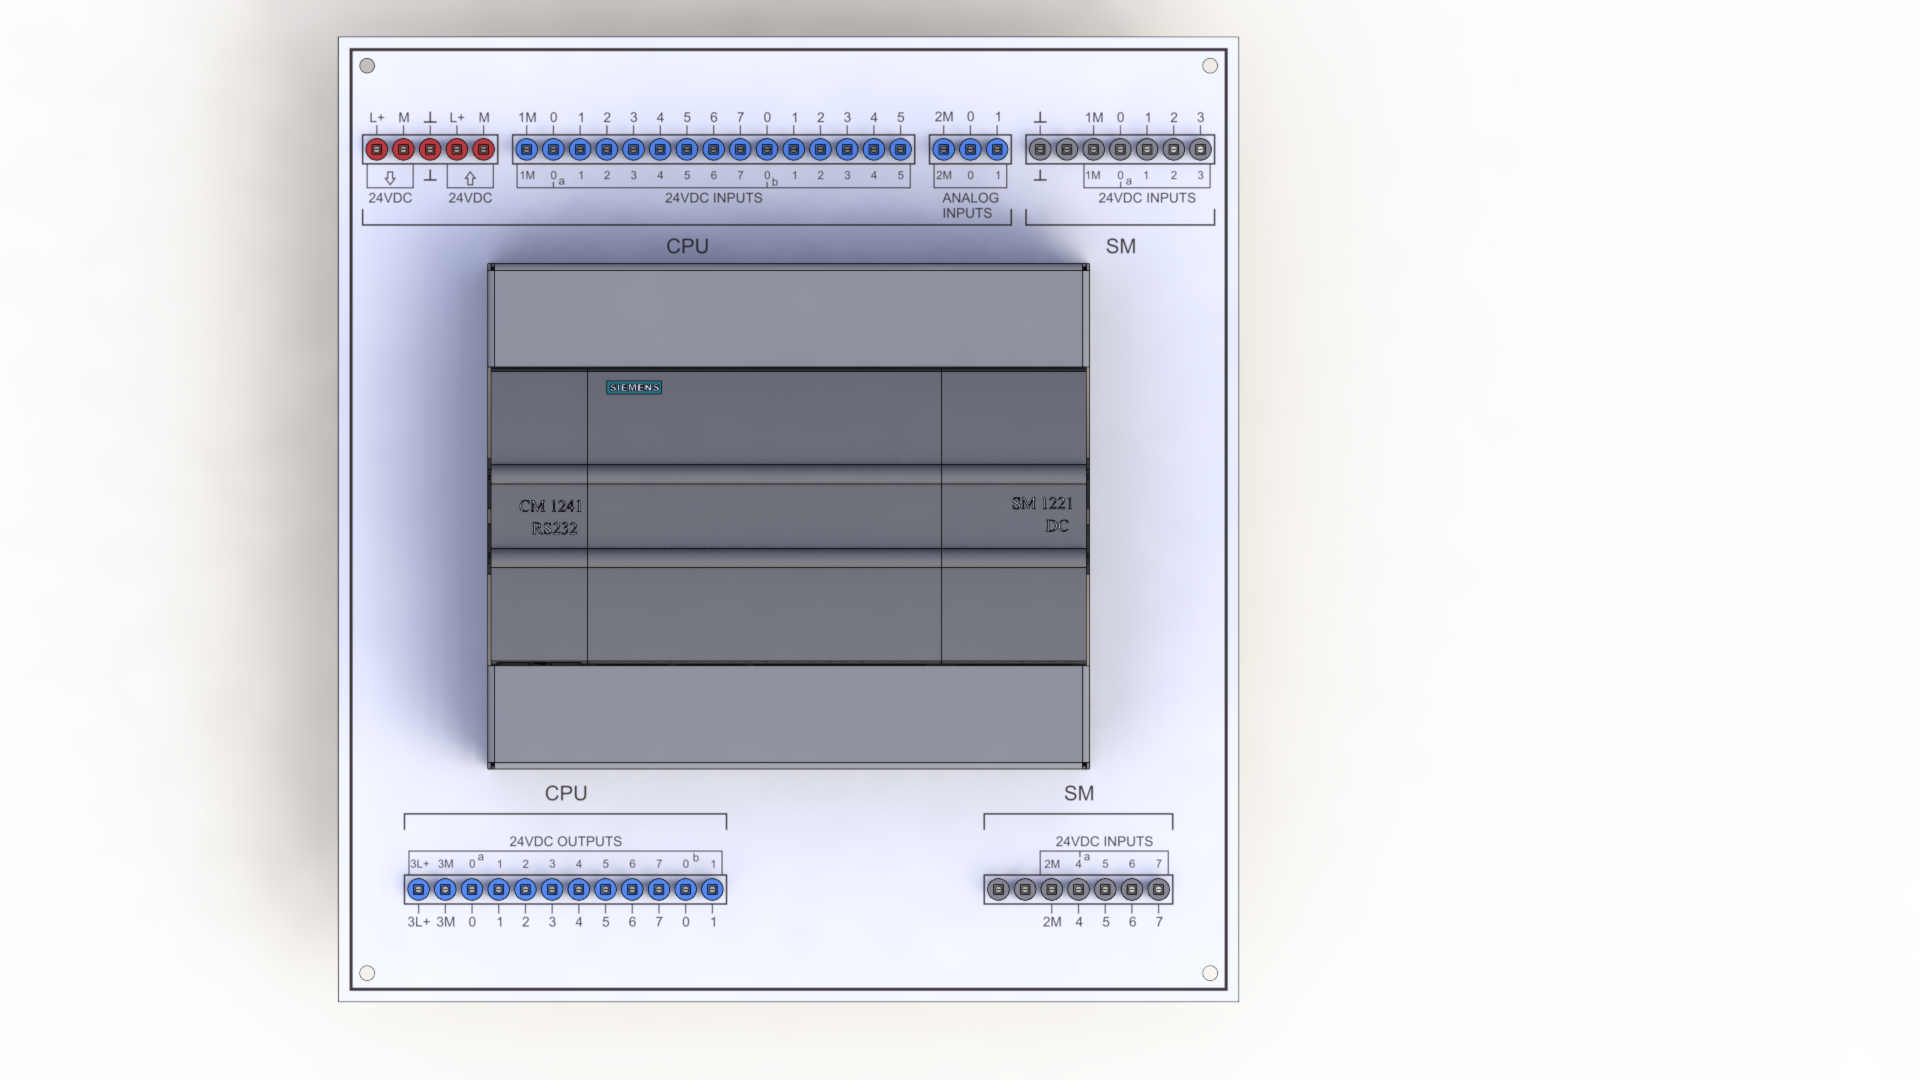Screen dimensions: 1920x1080
Task: Click the down arrow 24VDC icon
Action: (x=390, y=178)
